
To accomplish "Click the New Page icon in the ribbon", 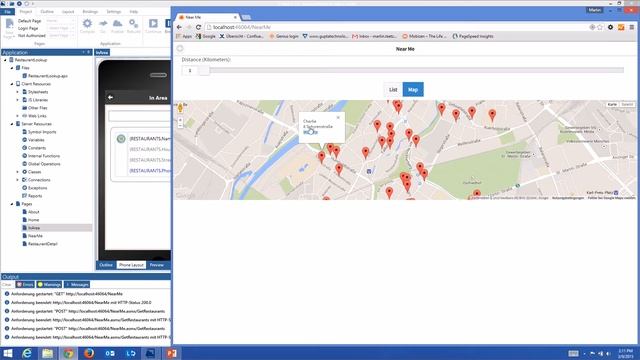I will click(x=9, y=28).
